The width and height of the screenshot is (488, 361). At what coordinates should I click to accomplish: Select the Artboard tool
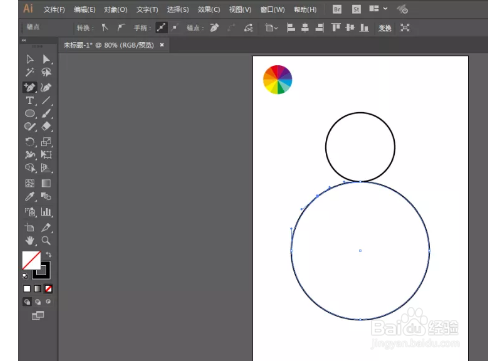(x=30, y=227)
